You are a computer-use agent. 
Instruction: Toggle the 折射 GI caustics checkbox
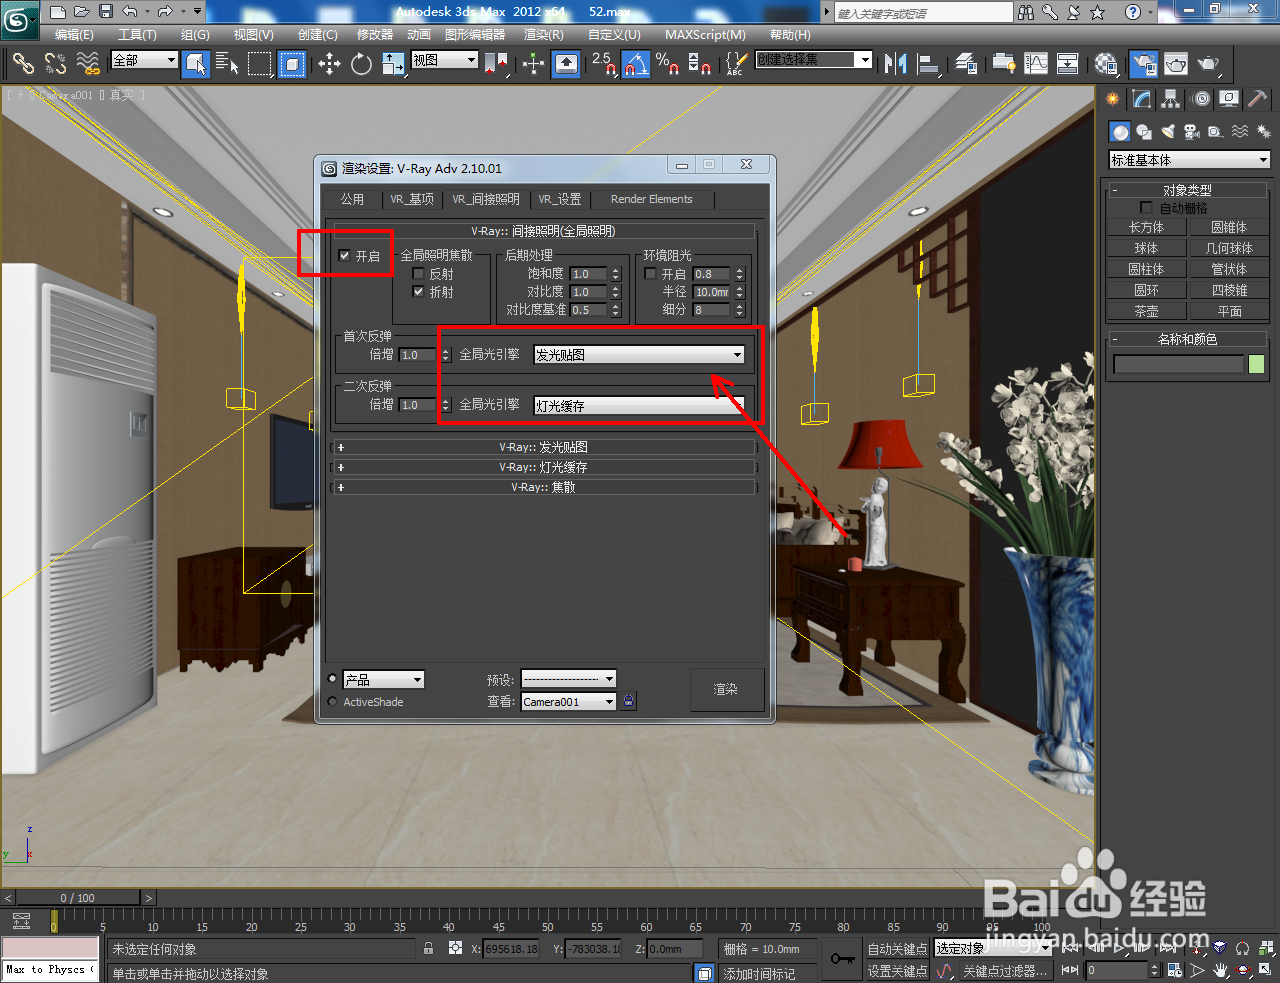(419, 292)
